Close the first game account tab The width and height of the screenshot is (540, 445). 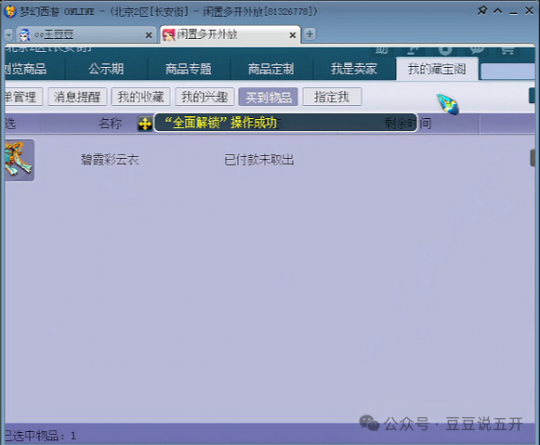point(149,35)
